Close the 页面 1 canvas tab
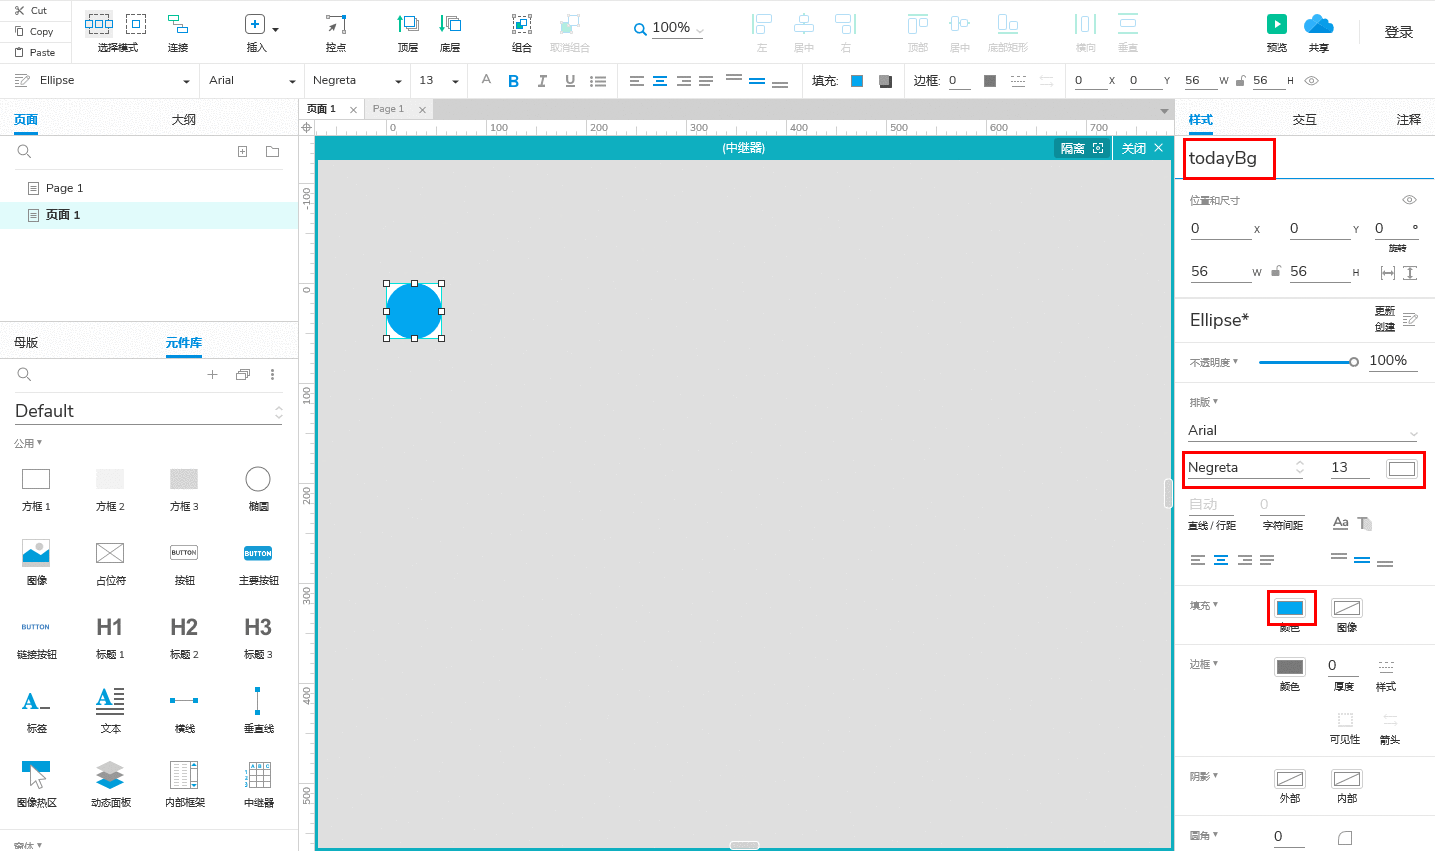 pos(353,109)
